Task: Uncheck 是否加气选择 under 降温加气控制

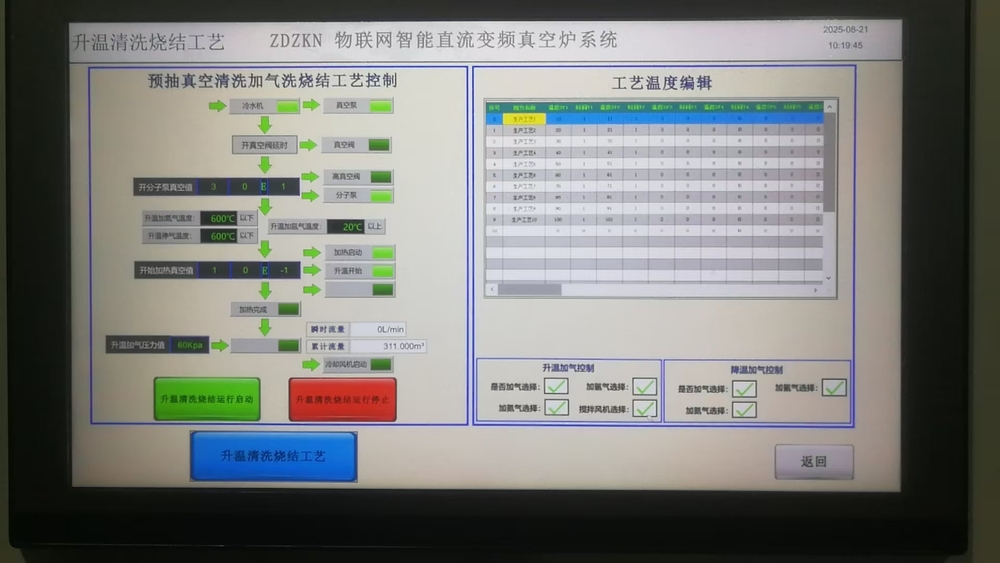Action: click(x=743, y=389)
